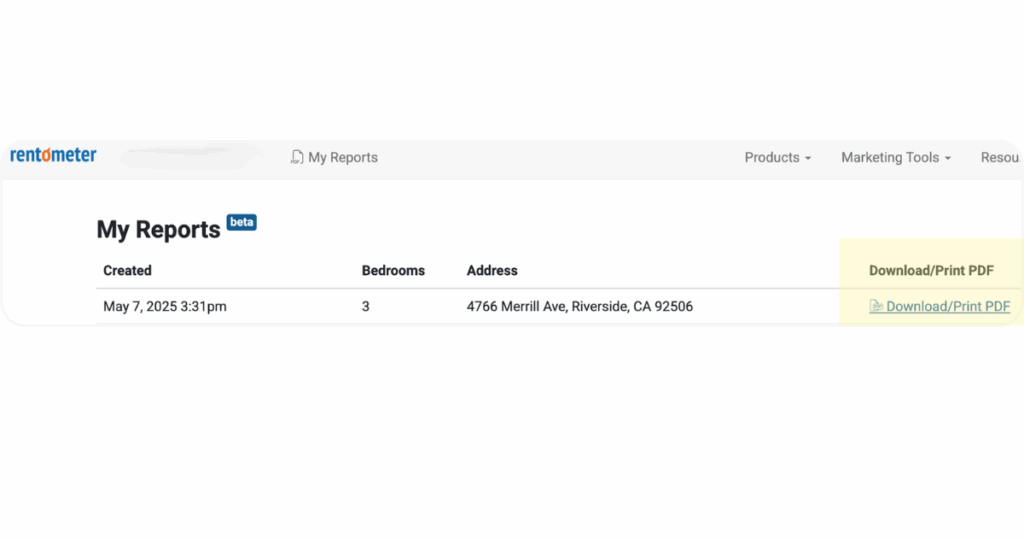
Task: Open the My Reports navigation item
Action: pos(334,157)
